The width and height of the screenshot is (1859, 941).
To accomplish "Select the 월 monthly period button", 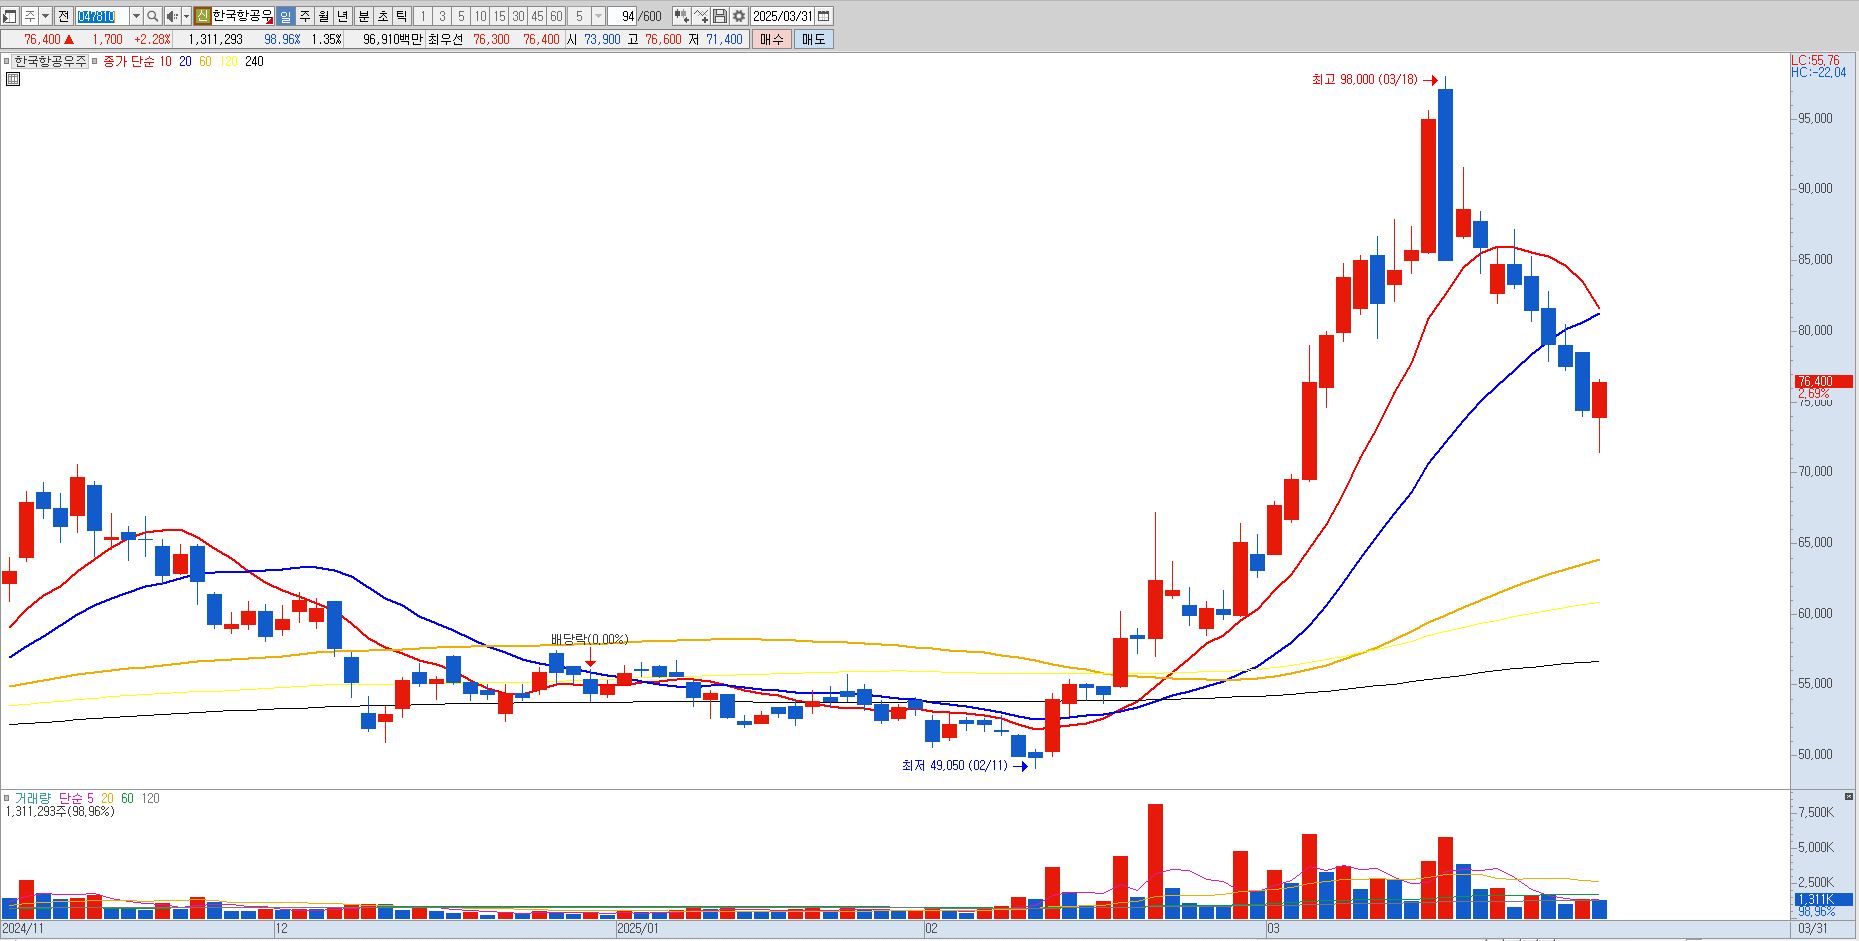I will click(323, 16).
